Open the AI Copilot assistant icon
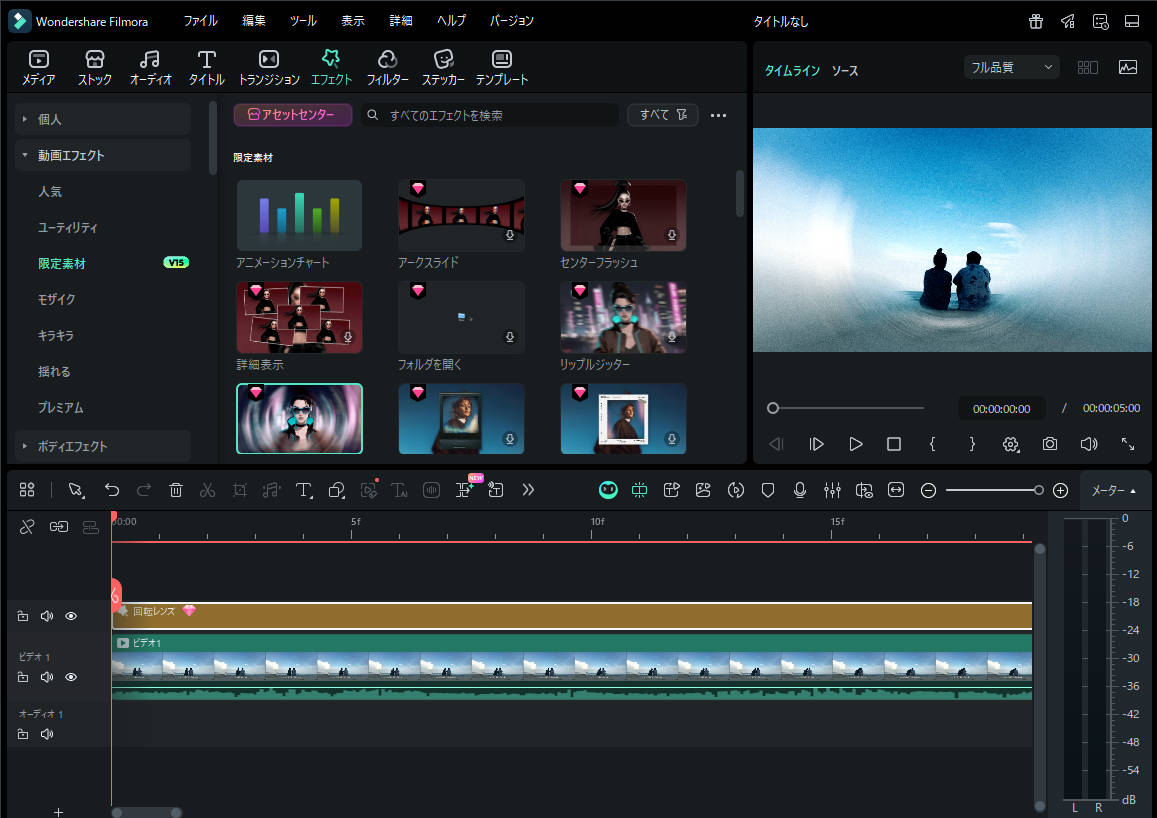 pyautogui.click(x=608, y=490)
